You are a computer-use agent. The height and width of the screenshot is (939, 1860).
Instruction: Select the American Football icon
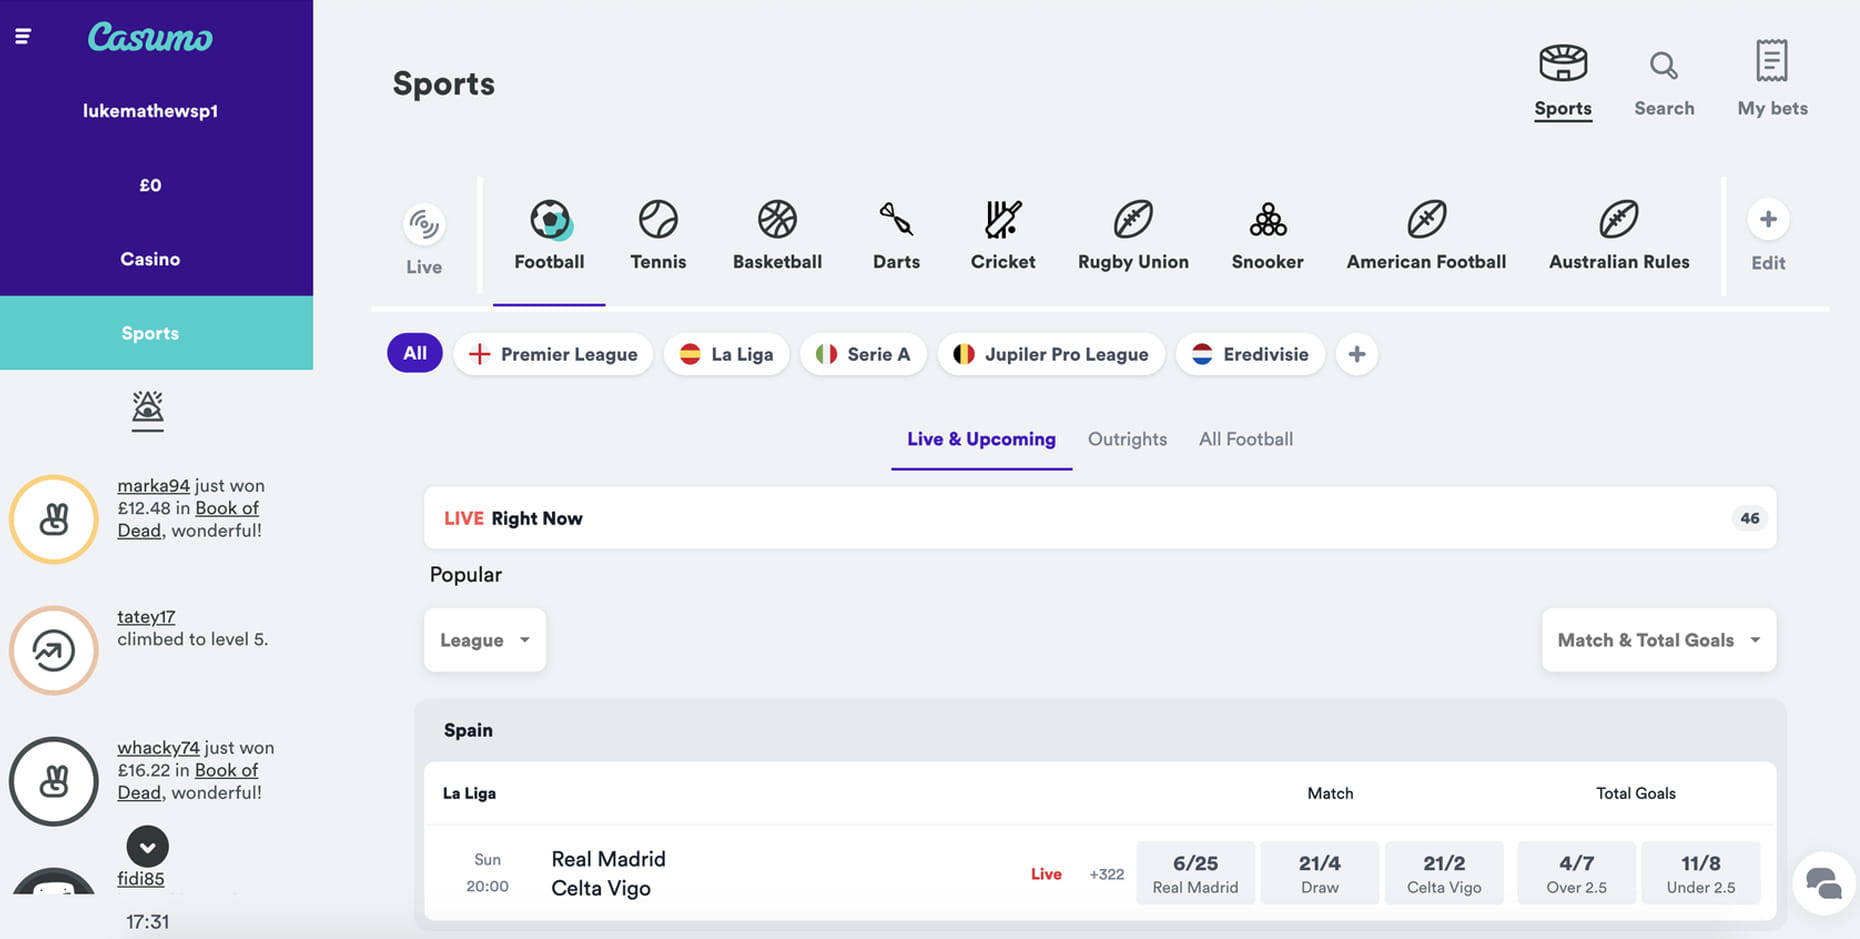[x=1427, y=219]
